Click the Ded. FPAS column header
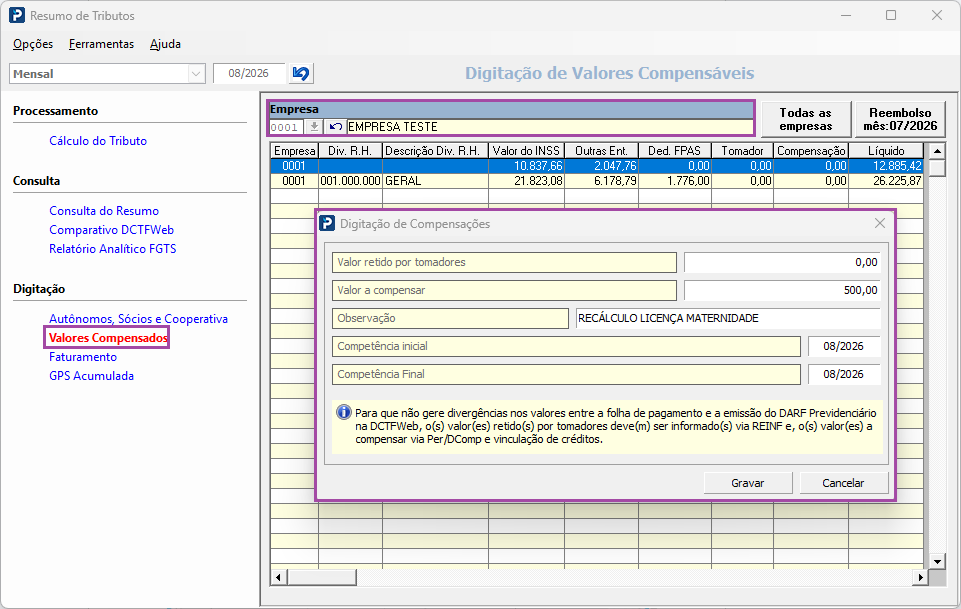Image resolution: width=961 pixels, height=609 pixels. 675,151
